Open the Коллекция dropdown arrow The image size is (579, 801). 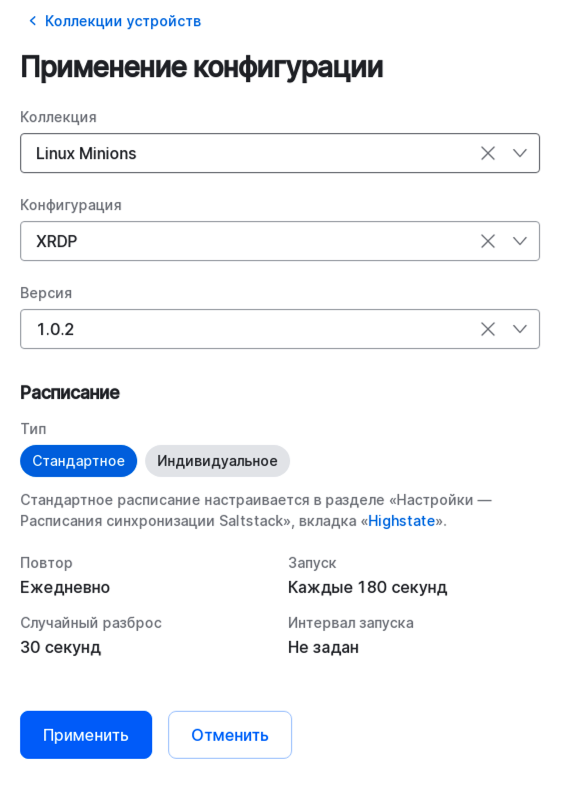[520, 153]
